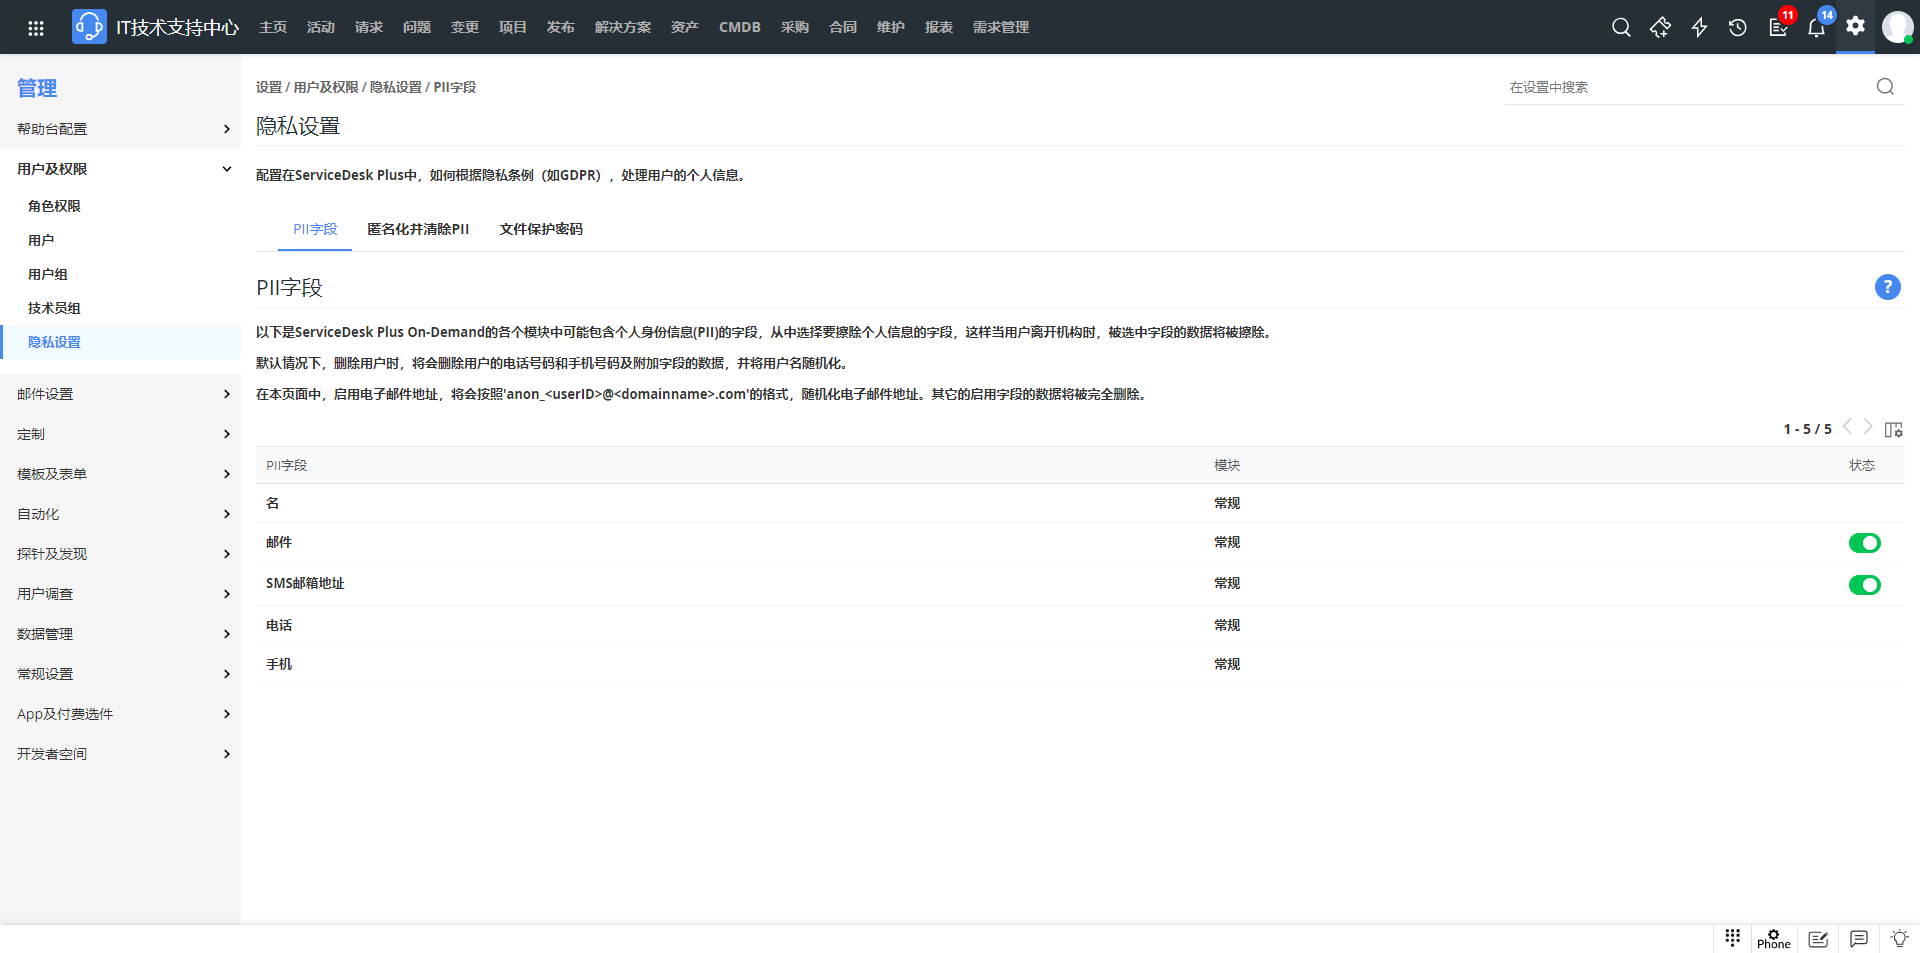Switch to the 匿名化并清除PII tab
Screen dimensions: 1920x953
click(418, 229)
